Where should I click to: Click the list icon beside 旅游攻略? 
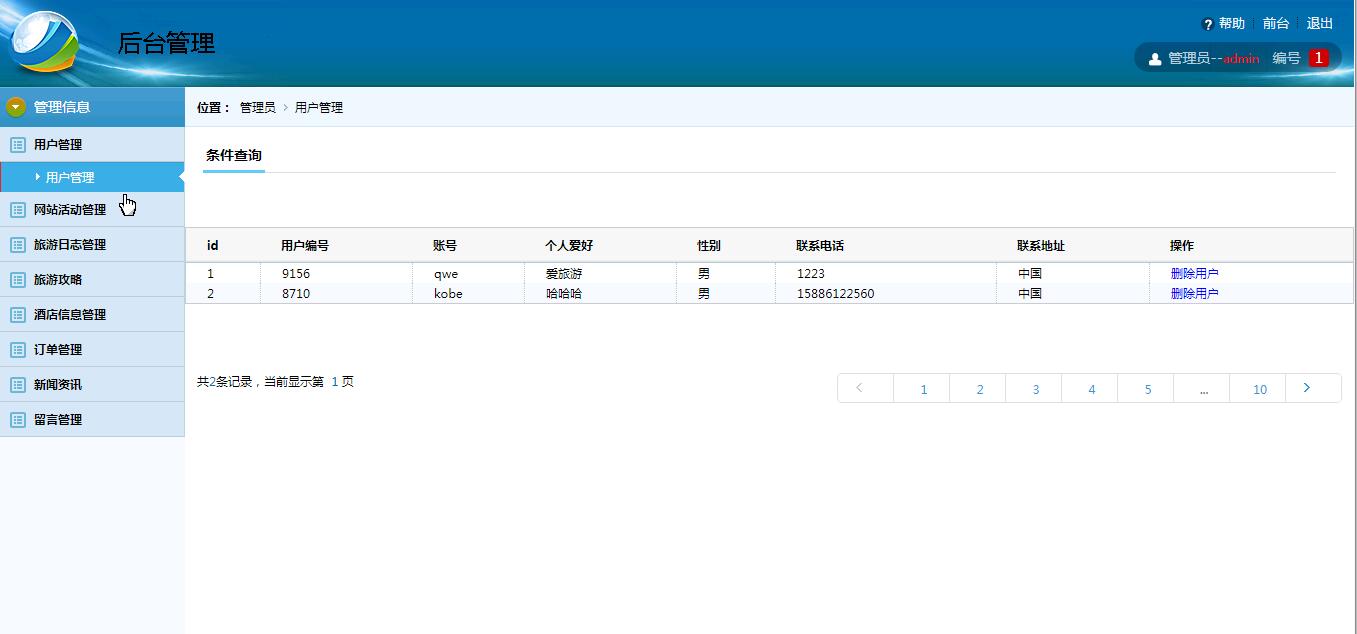click(17, 280)
